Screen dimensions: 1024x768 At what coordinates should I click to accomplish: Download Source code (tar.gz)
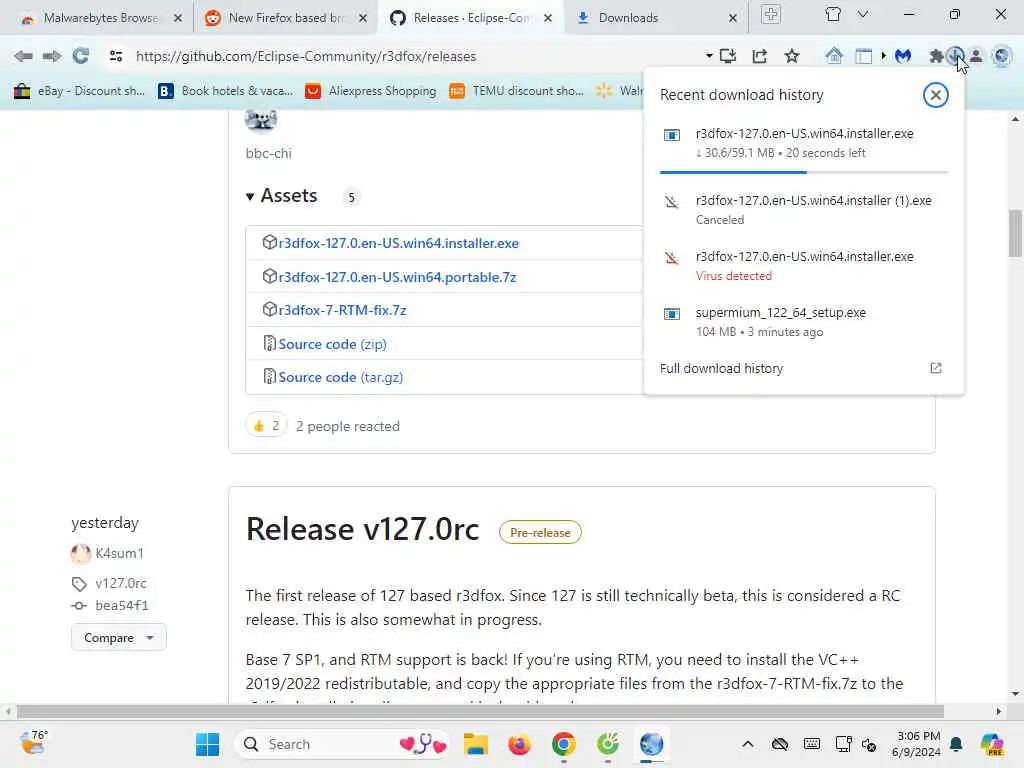click(340, 377)
